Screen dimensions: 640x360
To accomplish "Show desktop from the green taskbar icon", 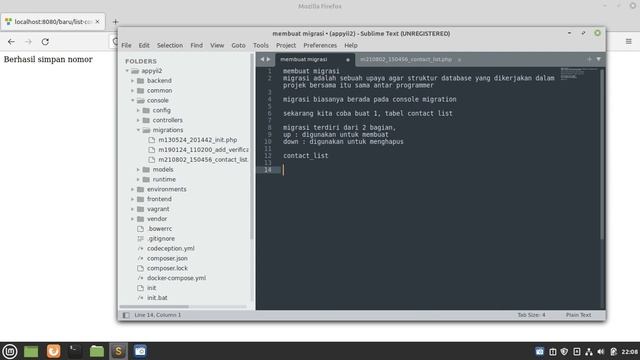I will pyautogui.click(x=31, y=351).
